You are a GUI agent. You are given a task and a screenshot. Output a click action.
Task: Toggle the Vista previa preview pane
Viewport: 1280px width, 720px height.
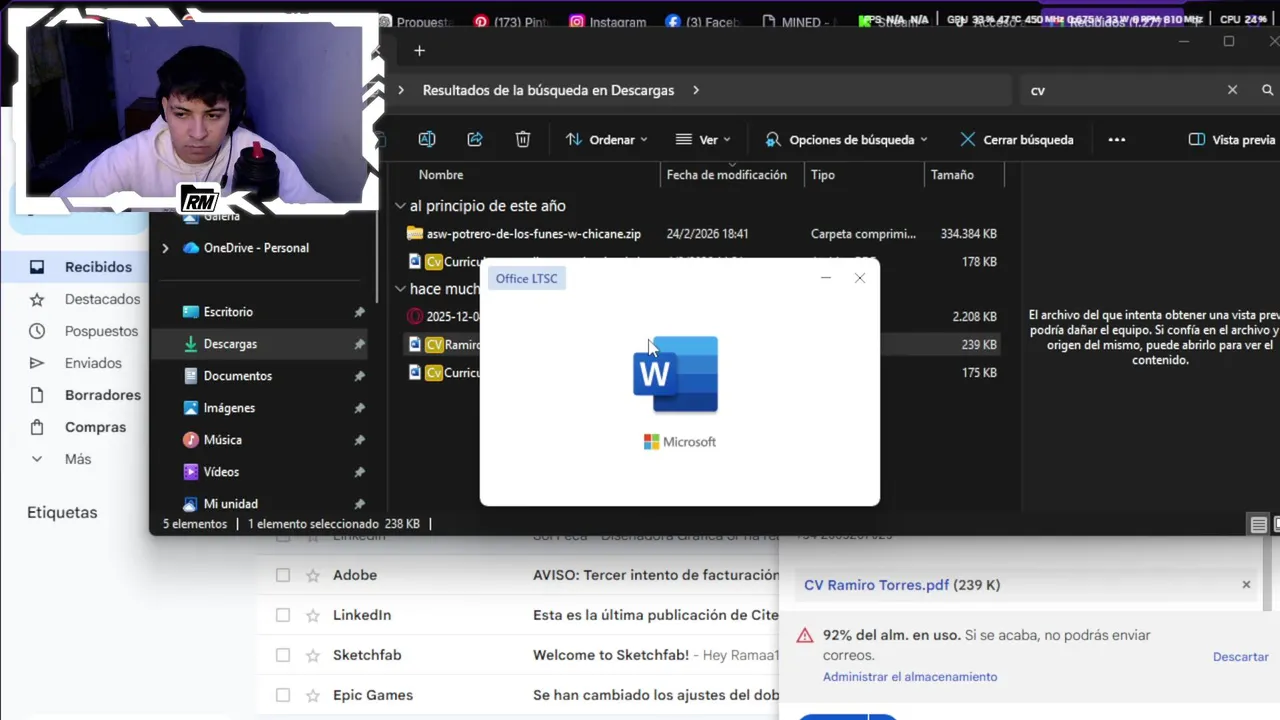point(1232,140)
